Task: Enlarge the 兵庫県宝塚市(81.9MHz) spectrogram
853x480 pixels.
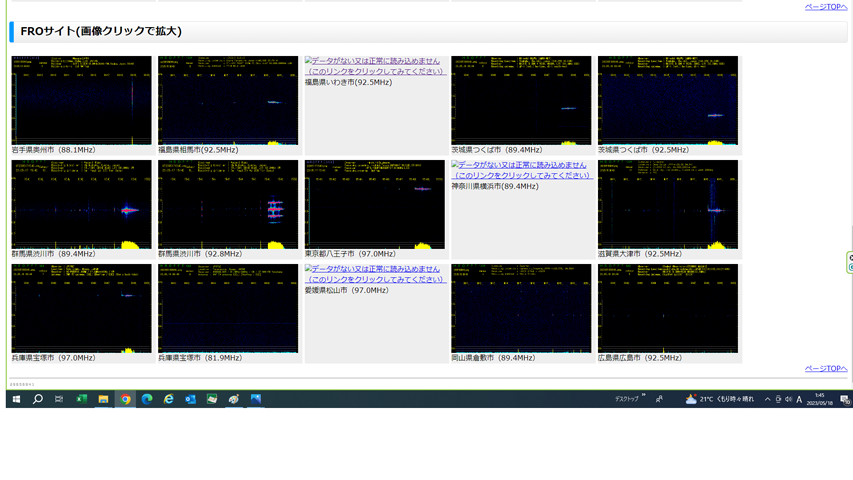Action: (228, 309)
